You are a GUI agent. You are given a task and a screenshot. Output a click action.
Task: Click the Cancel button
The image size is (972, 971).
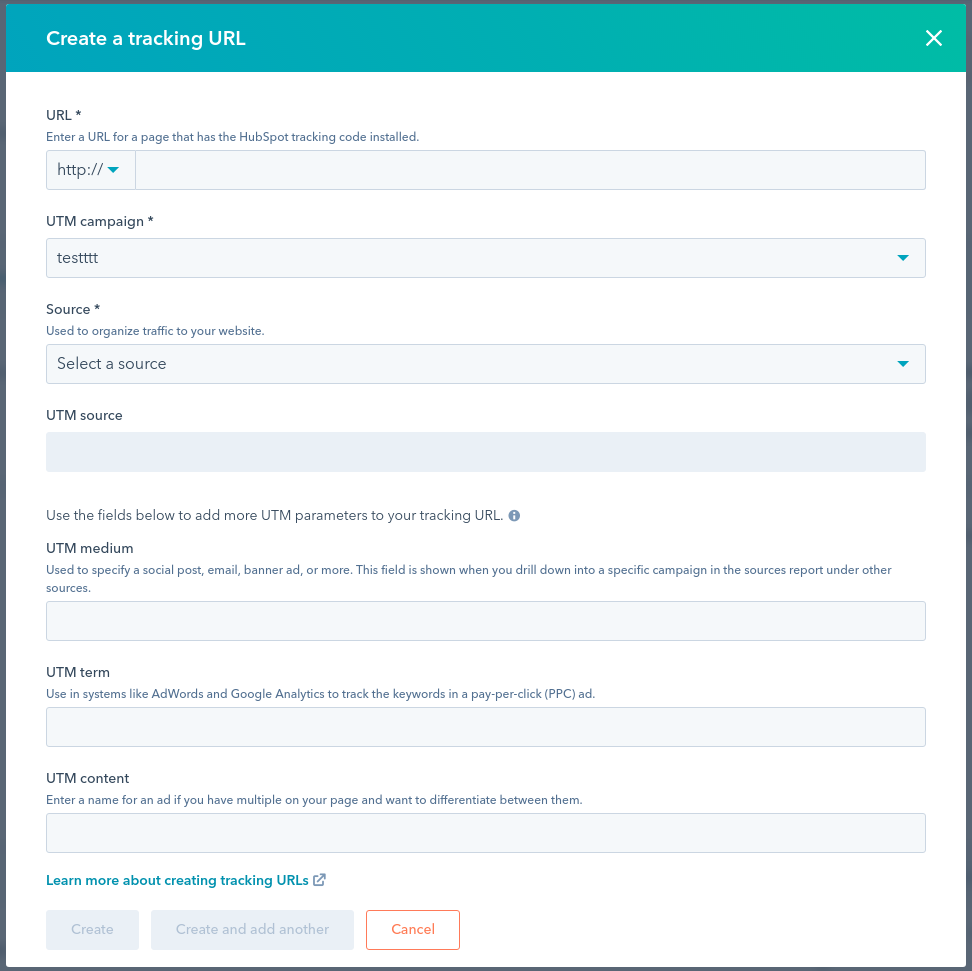(412, 929)
